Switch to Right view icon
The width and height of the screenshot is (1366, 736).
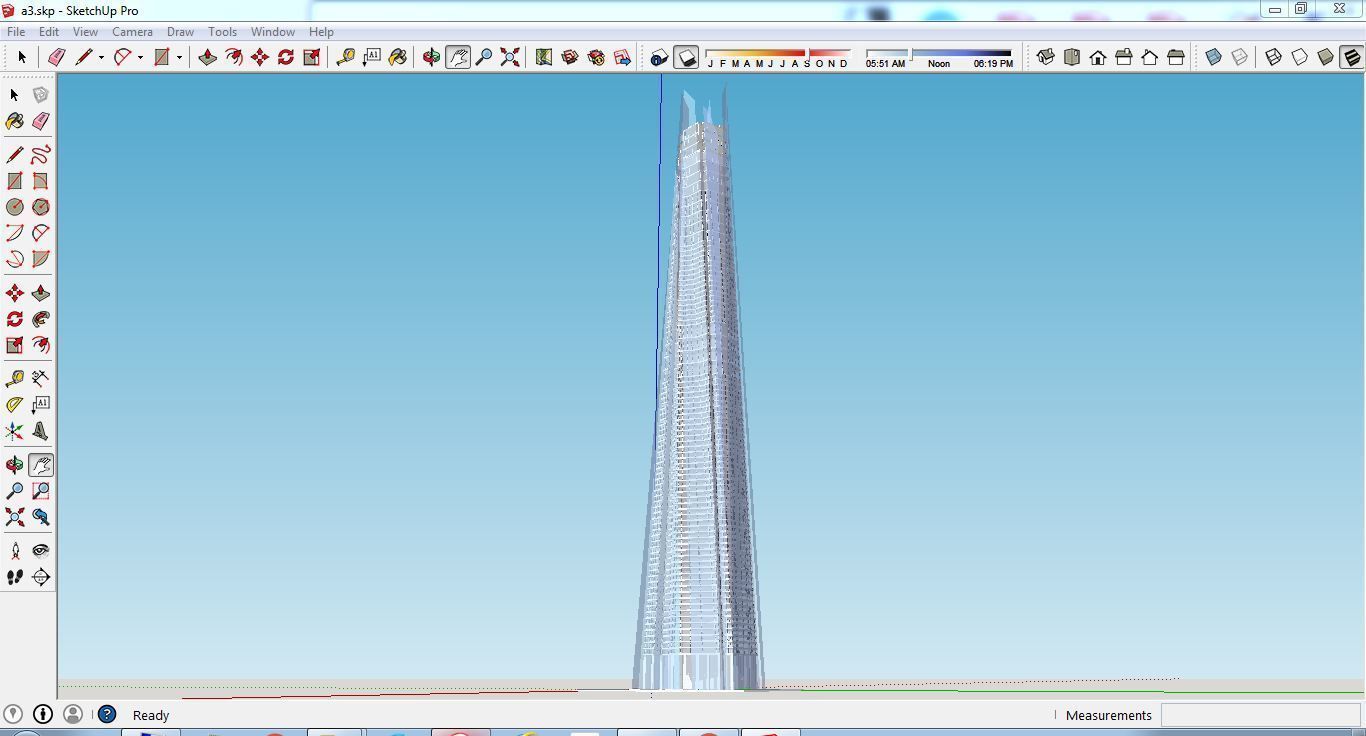pos(1123,58)
